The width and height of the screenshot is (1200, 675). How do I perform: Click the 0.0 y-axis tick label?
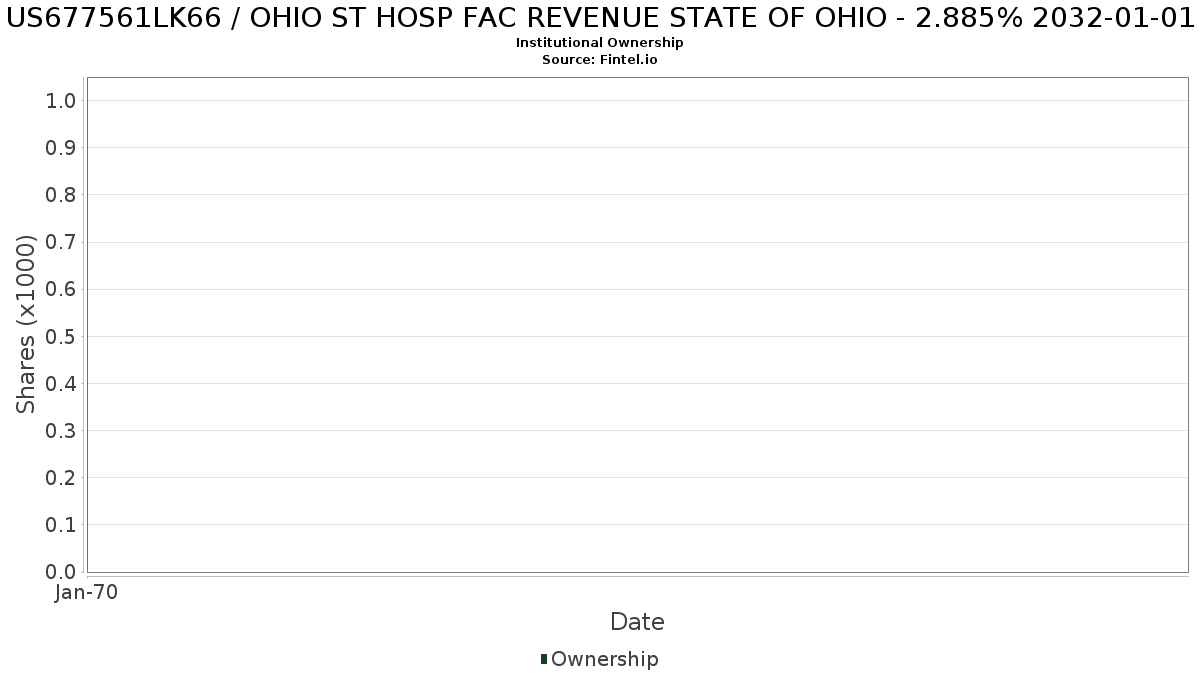tap(61, 572)
